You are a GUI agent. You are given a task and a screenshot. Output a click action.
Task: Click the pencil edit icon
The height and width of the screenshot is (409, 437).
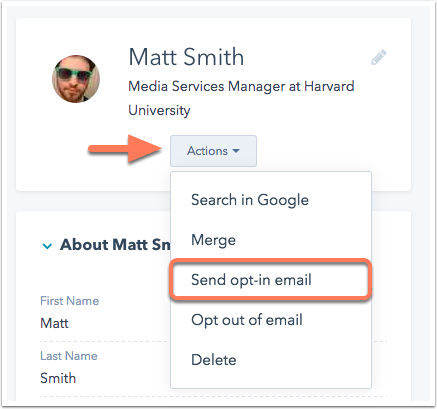point(379,57)
